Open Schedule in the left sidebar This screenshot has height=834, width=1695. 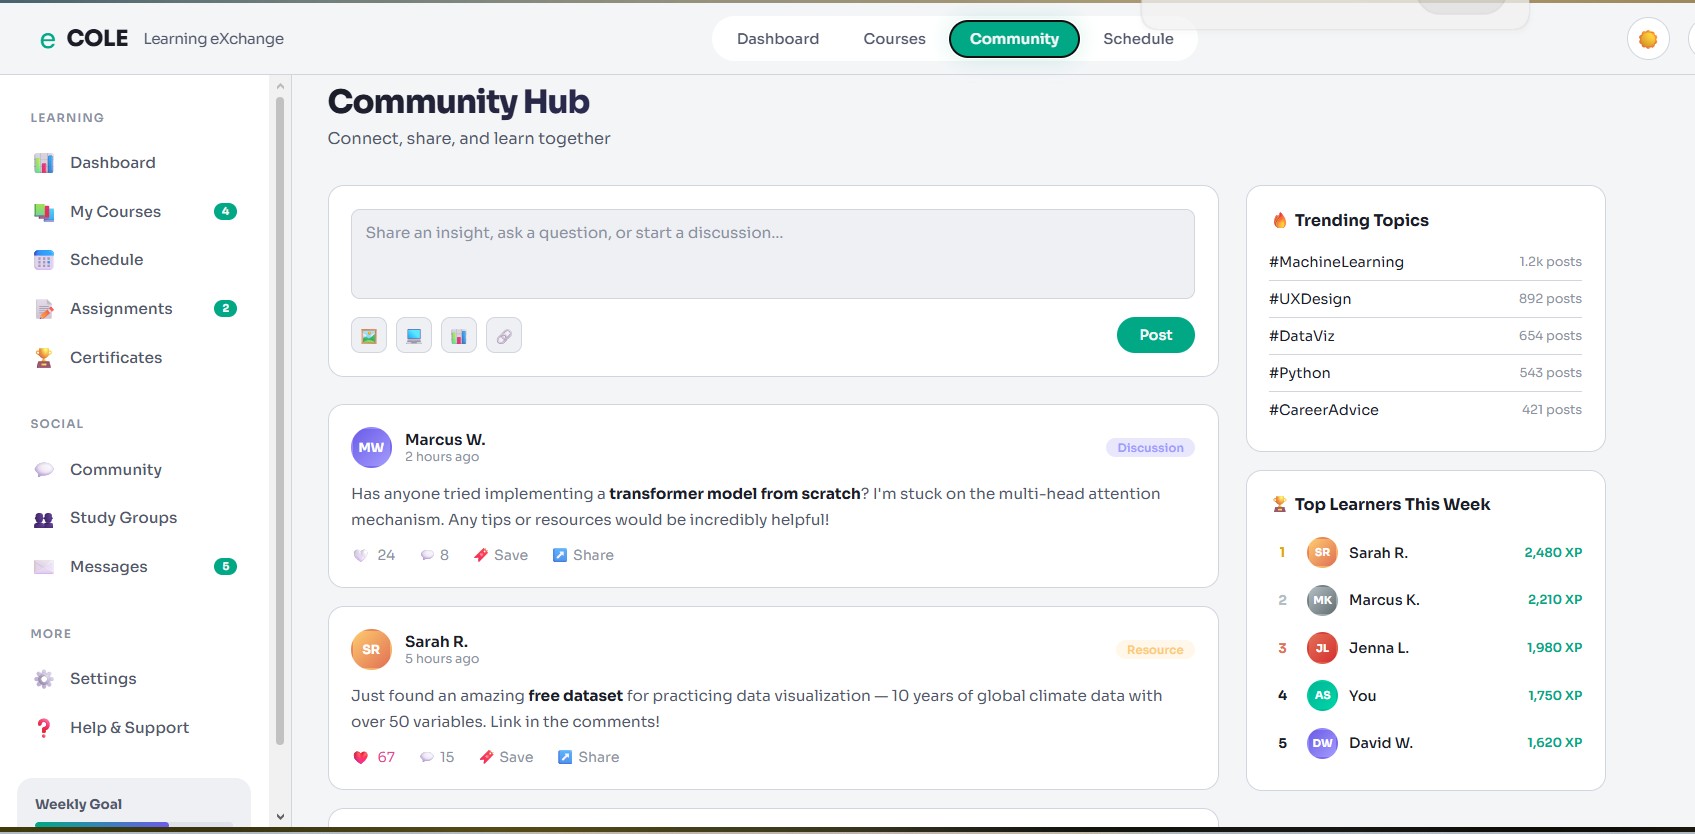pos(135,260)
